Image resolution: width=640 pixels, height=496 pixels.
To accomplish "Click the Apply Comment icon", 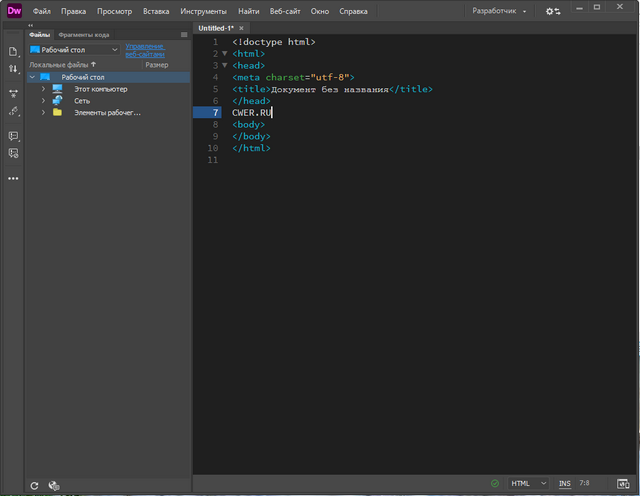I will point(13,135).
